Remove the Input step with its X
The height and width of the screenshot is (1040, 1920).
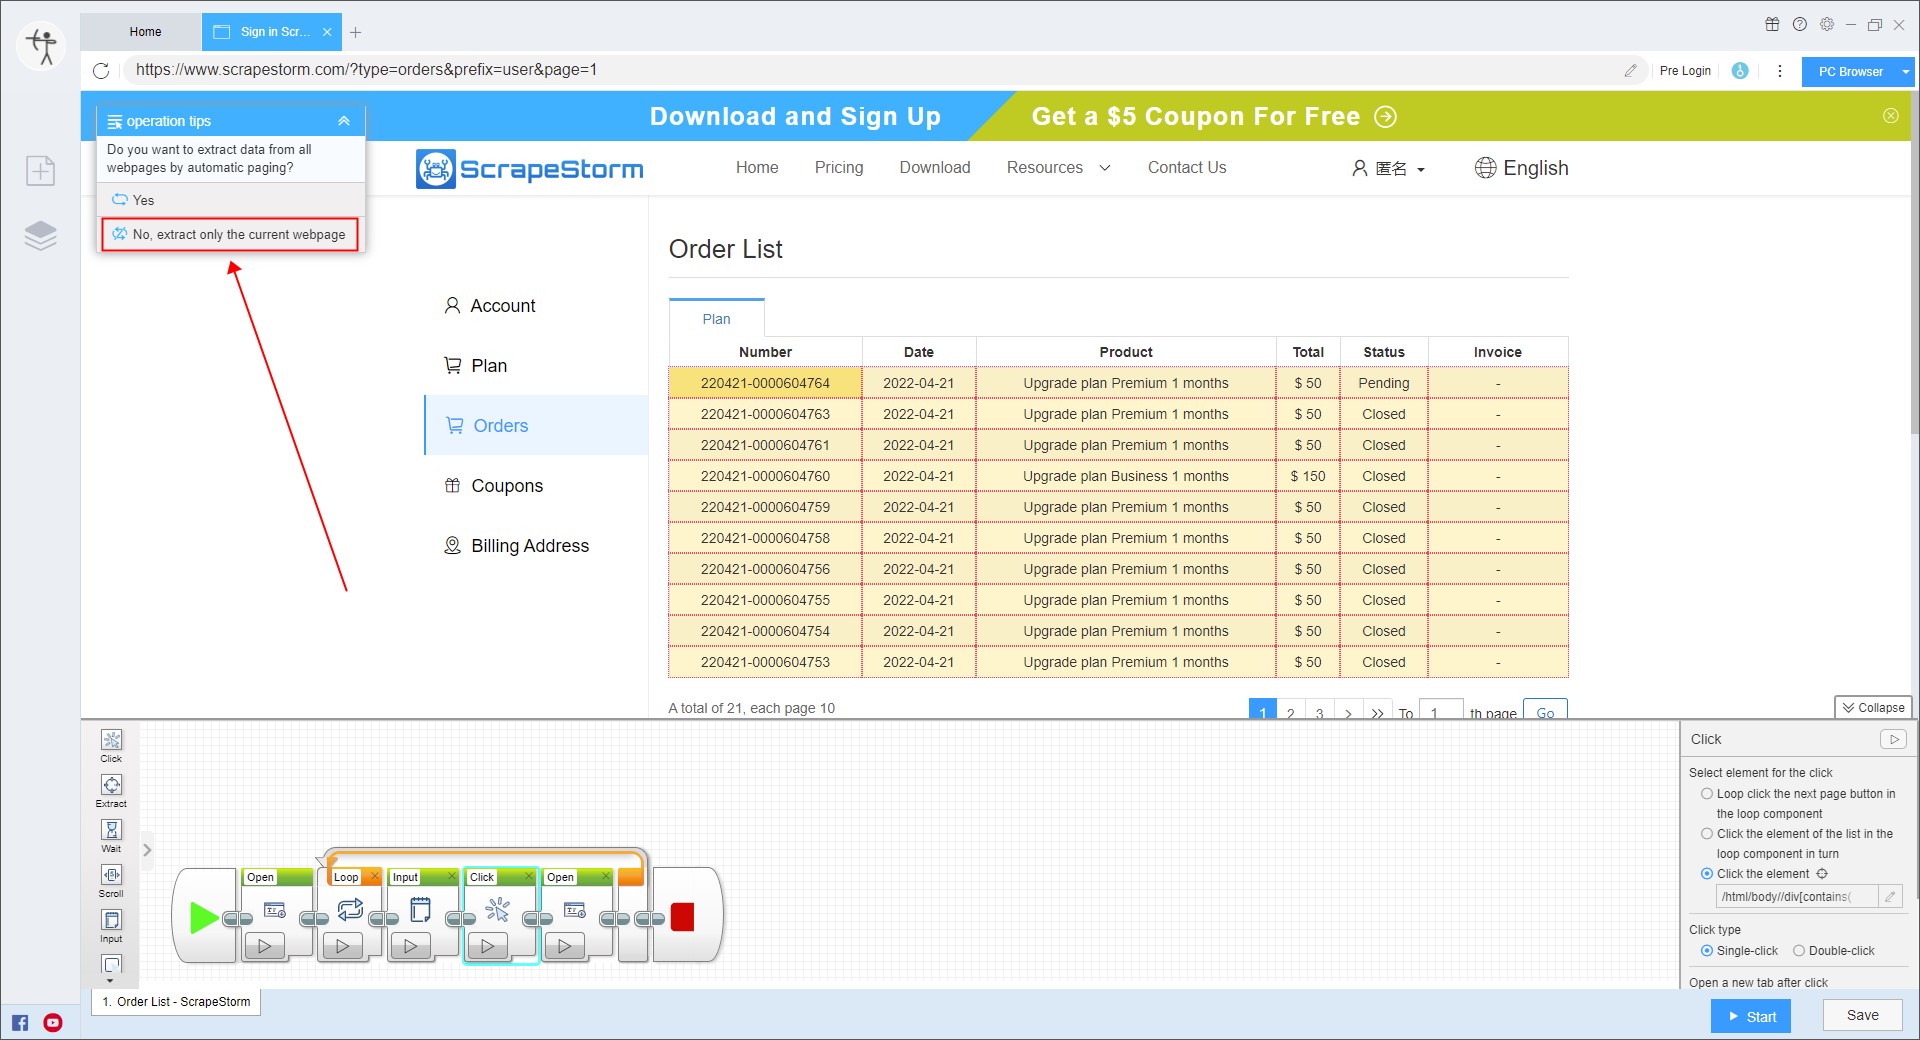pyautogui.click(x=451, y=877)
